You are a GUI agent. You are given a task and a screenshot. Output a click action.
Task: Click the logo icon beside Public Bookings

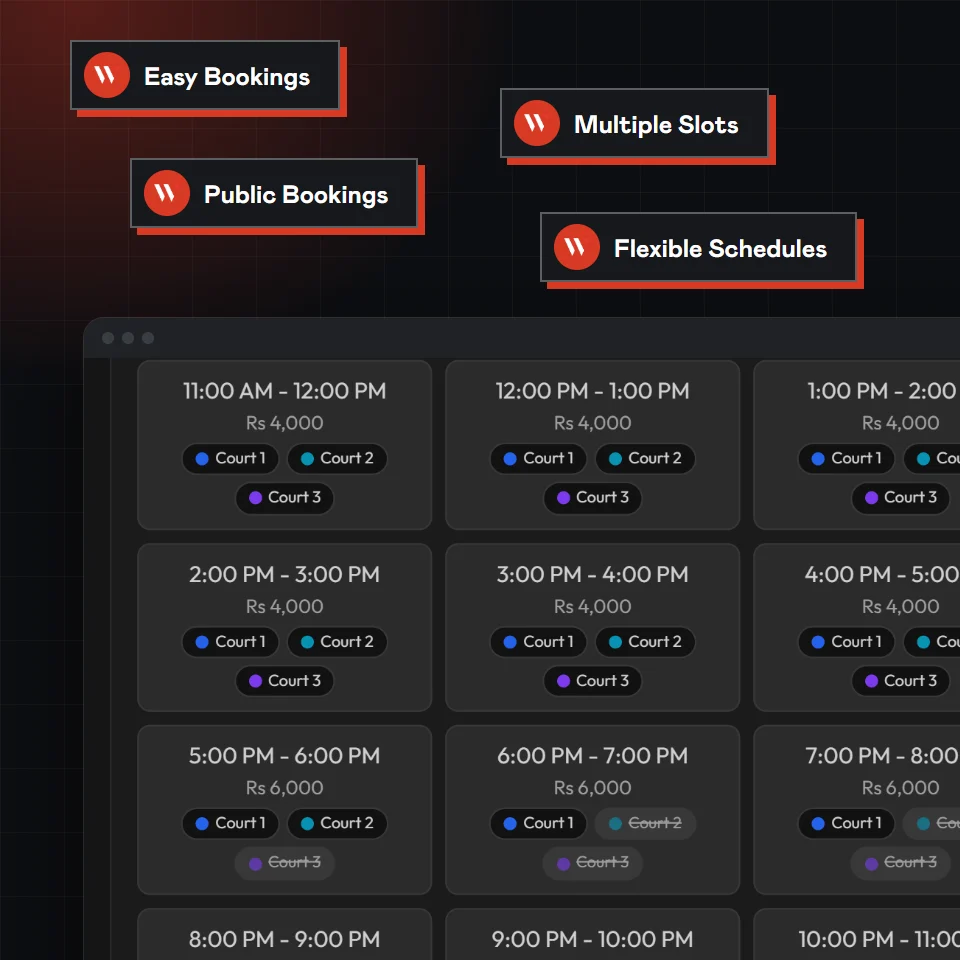coord(167,193)
